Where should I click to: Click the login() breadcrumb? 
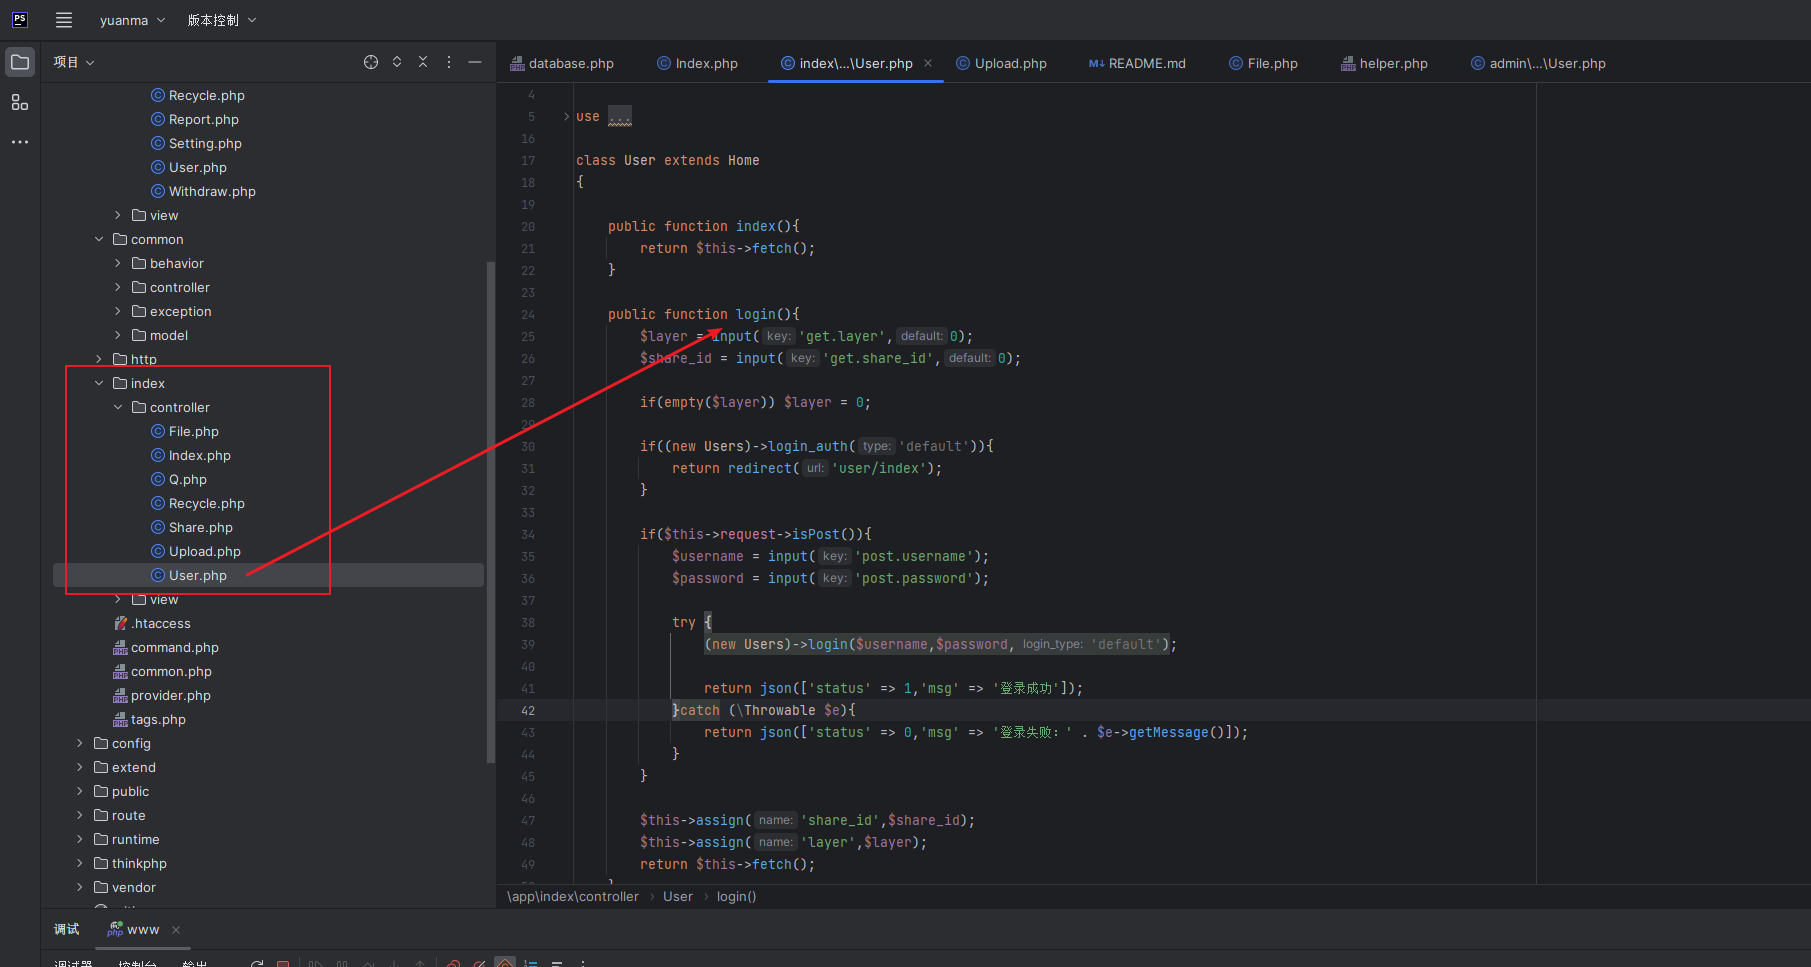tap(736, 897)
